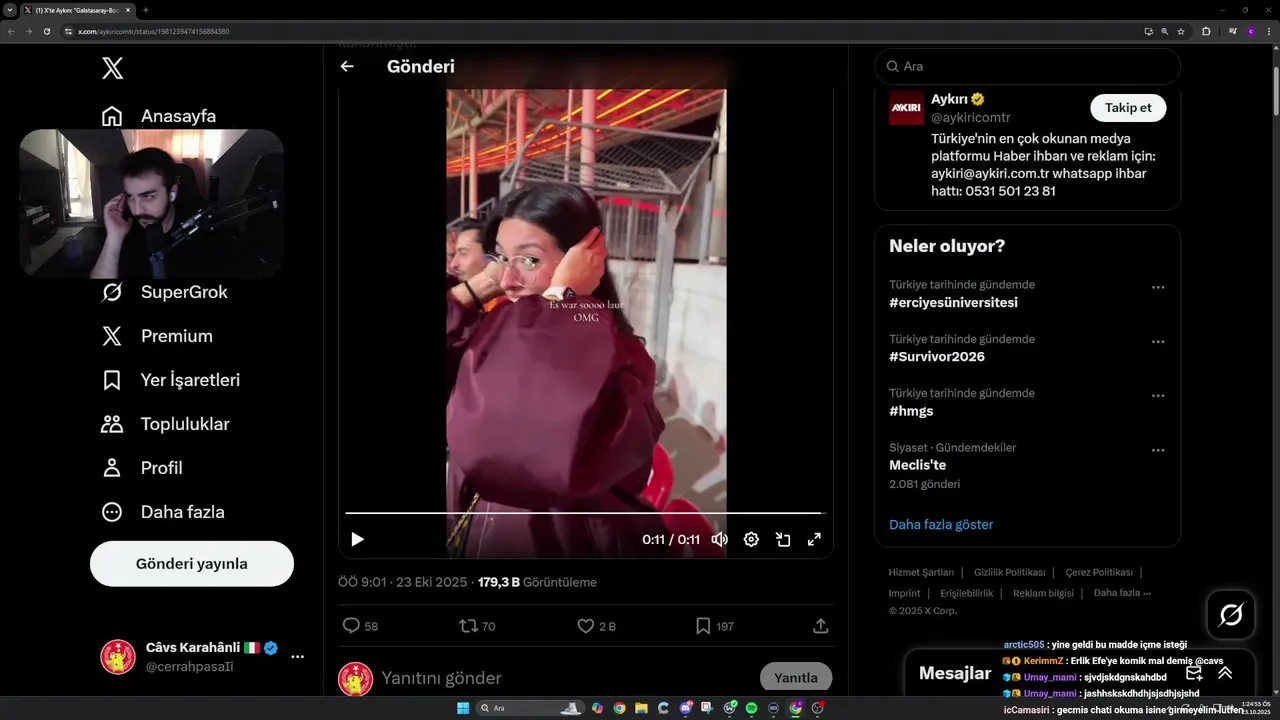The width and height of the screenshot is (1280, 720).
Task: Open the browser tab search dropdown
Action: coord(9,10)
